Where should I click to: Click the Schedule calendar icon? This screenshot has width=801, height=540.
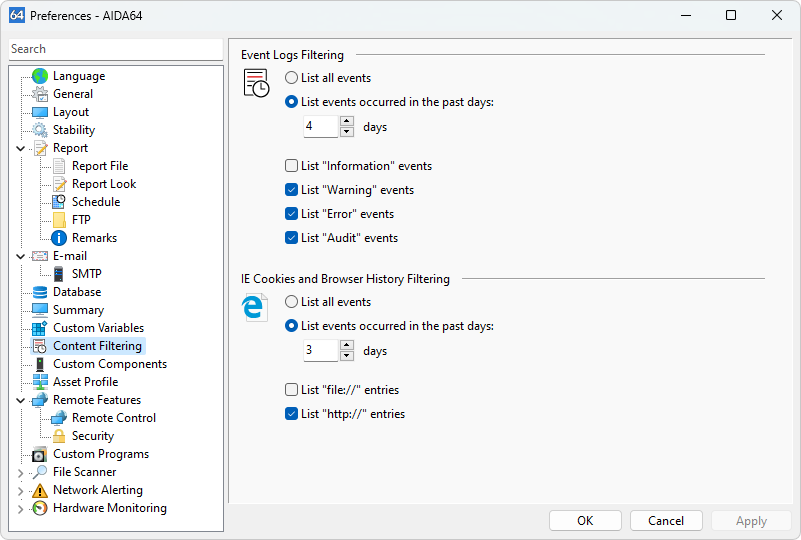tap(59, 202)
